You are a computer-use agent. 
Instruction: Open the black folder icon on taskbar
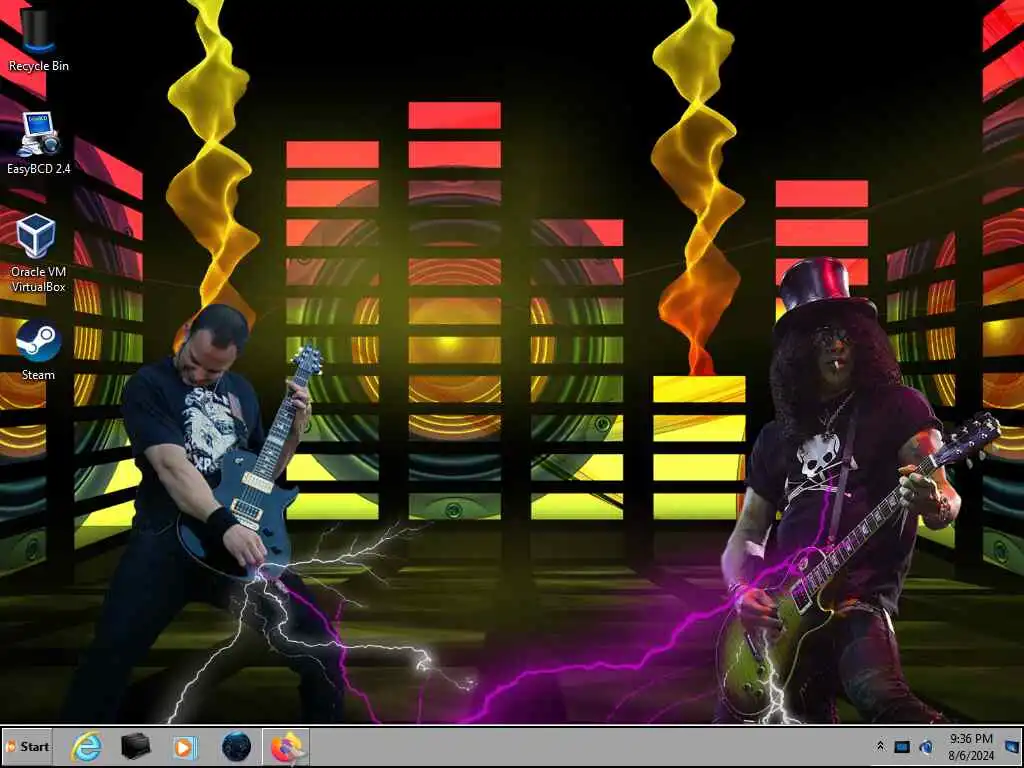pos(136,746)
